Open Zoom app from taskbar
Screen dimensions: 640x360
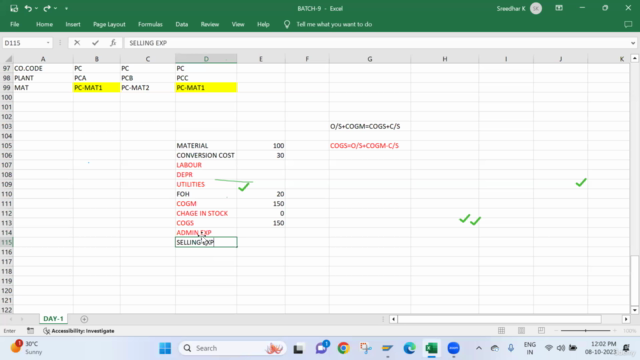tap(453, 348)
